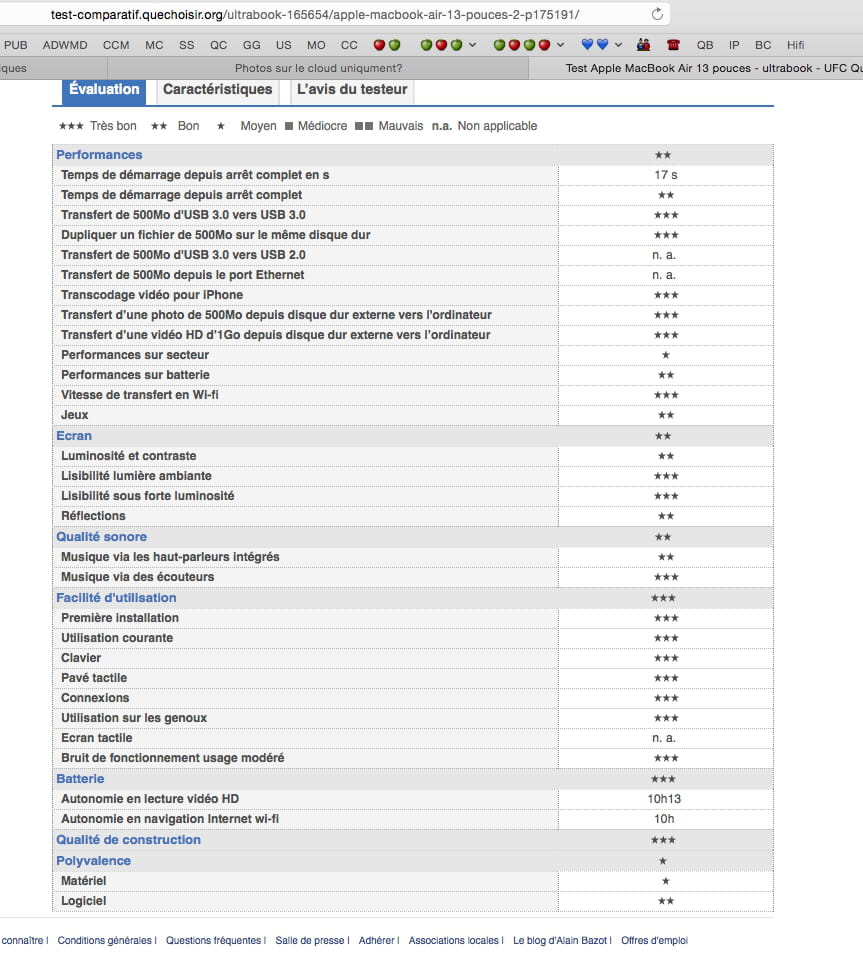The image size is (863, 953).
Task: Click the 'Pavé tactile' row label
Action: click(x=94, y=678)
